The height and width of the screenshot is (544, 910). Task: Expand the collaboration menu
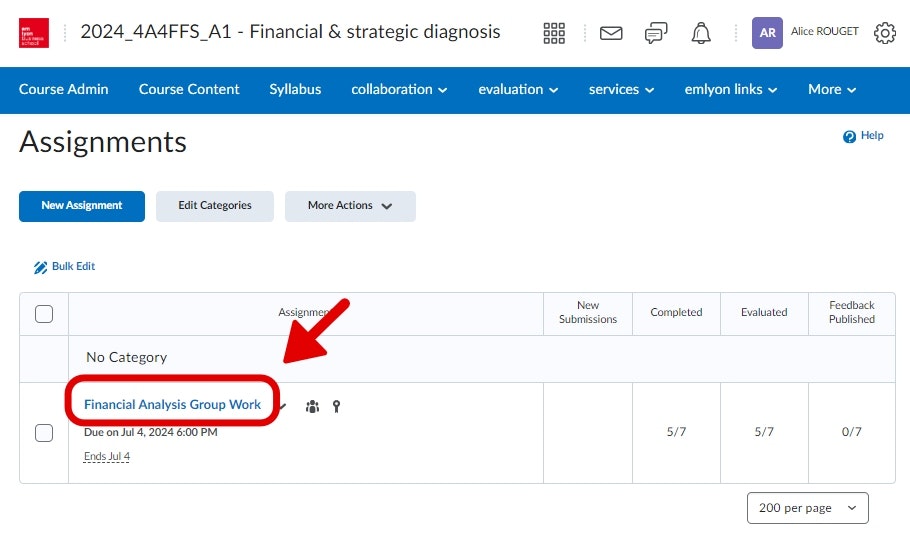[x=399, y=89]
